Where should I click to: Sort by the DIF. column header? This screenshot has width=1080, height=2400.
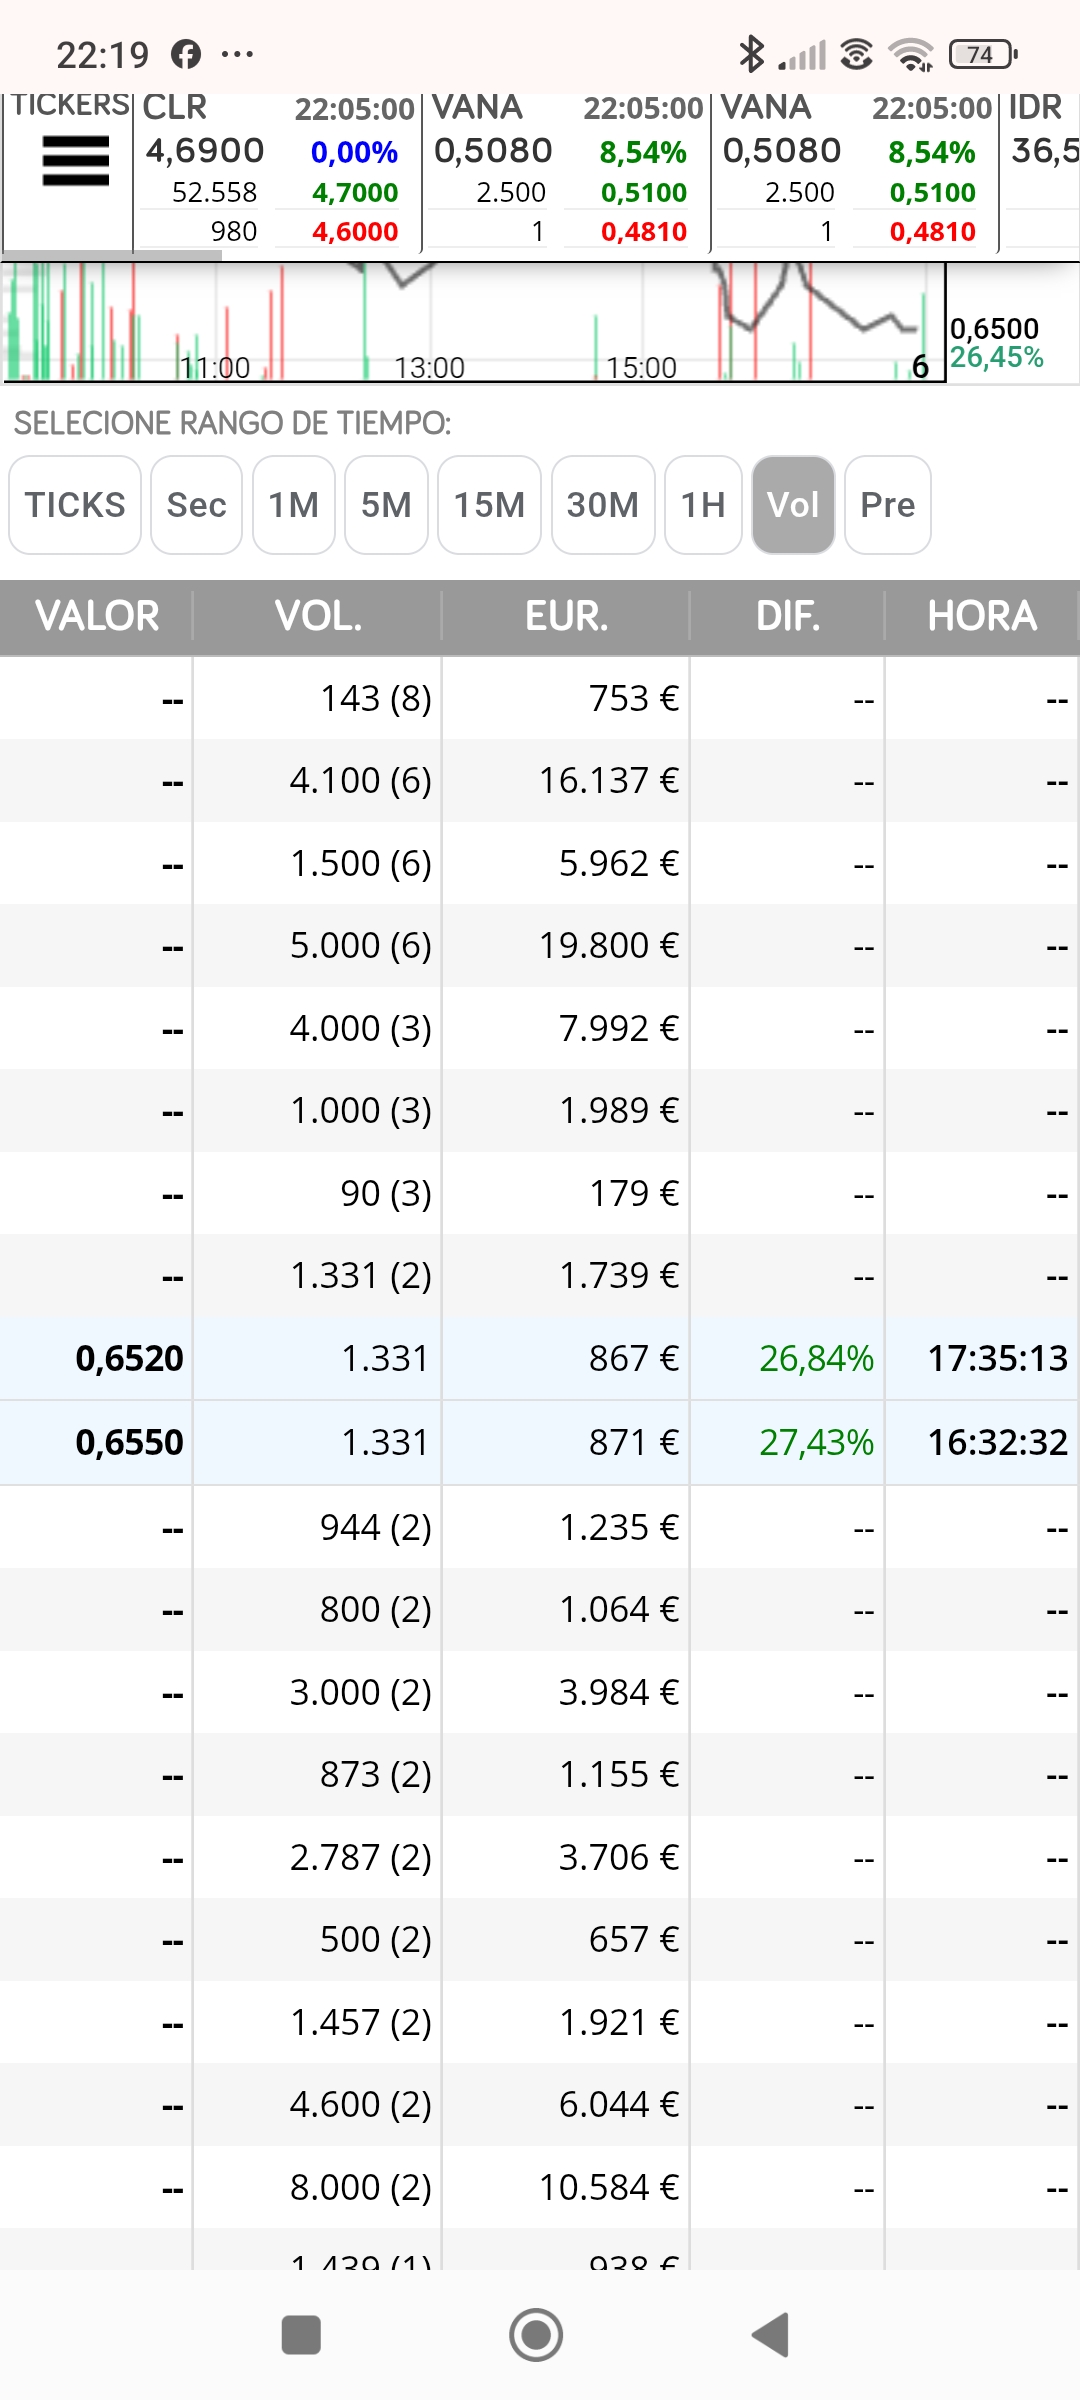788,616
